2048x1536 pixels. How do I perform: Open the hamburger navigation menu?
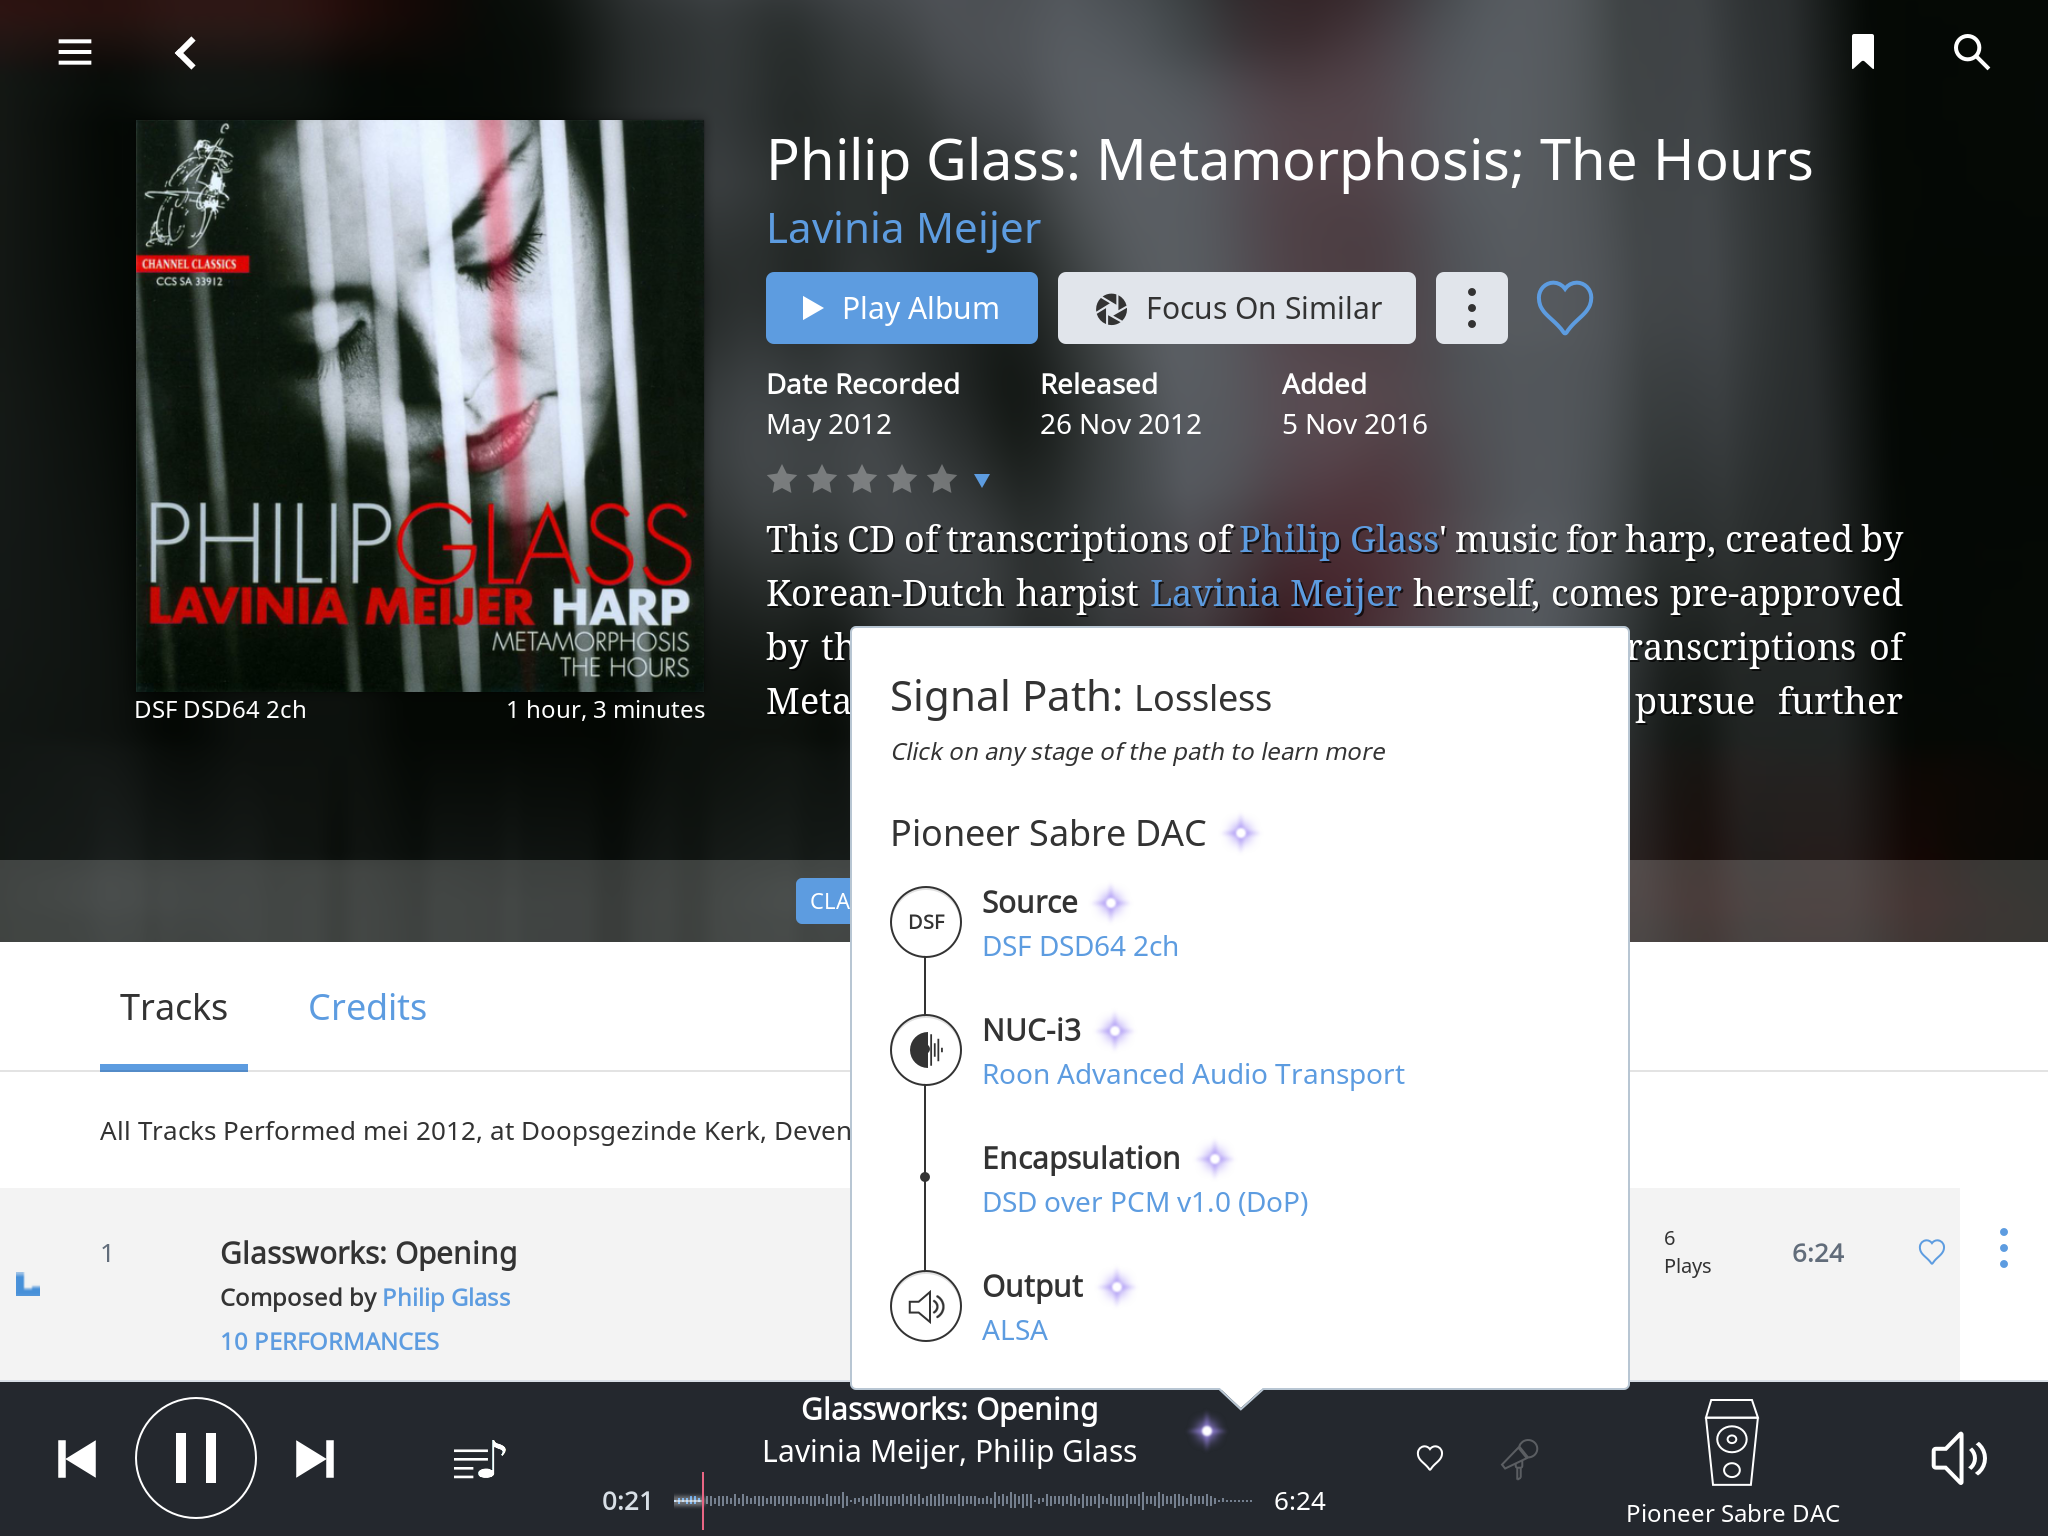point(75,52)
